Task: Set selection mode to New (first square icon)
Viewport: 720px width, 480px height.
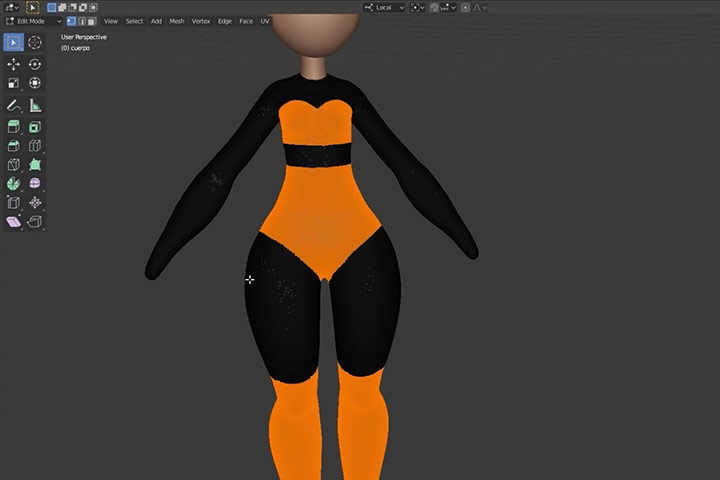Action: pos(51,7)
